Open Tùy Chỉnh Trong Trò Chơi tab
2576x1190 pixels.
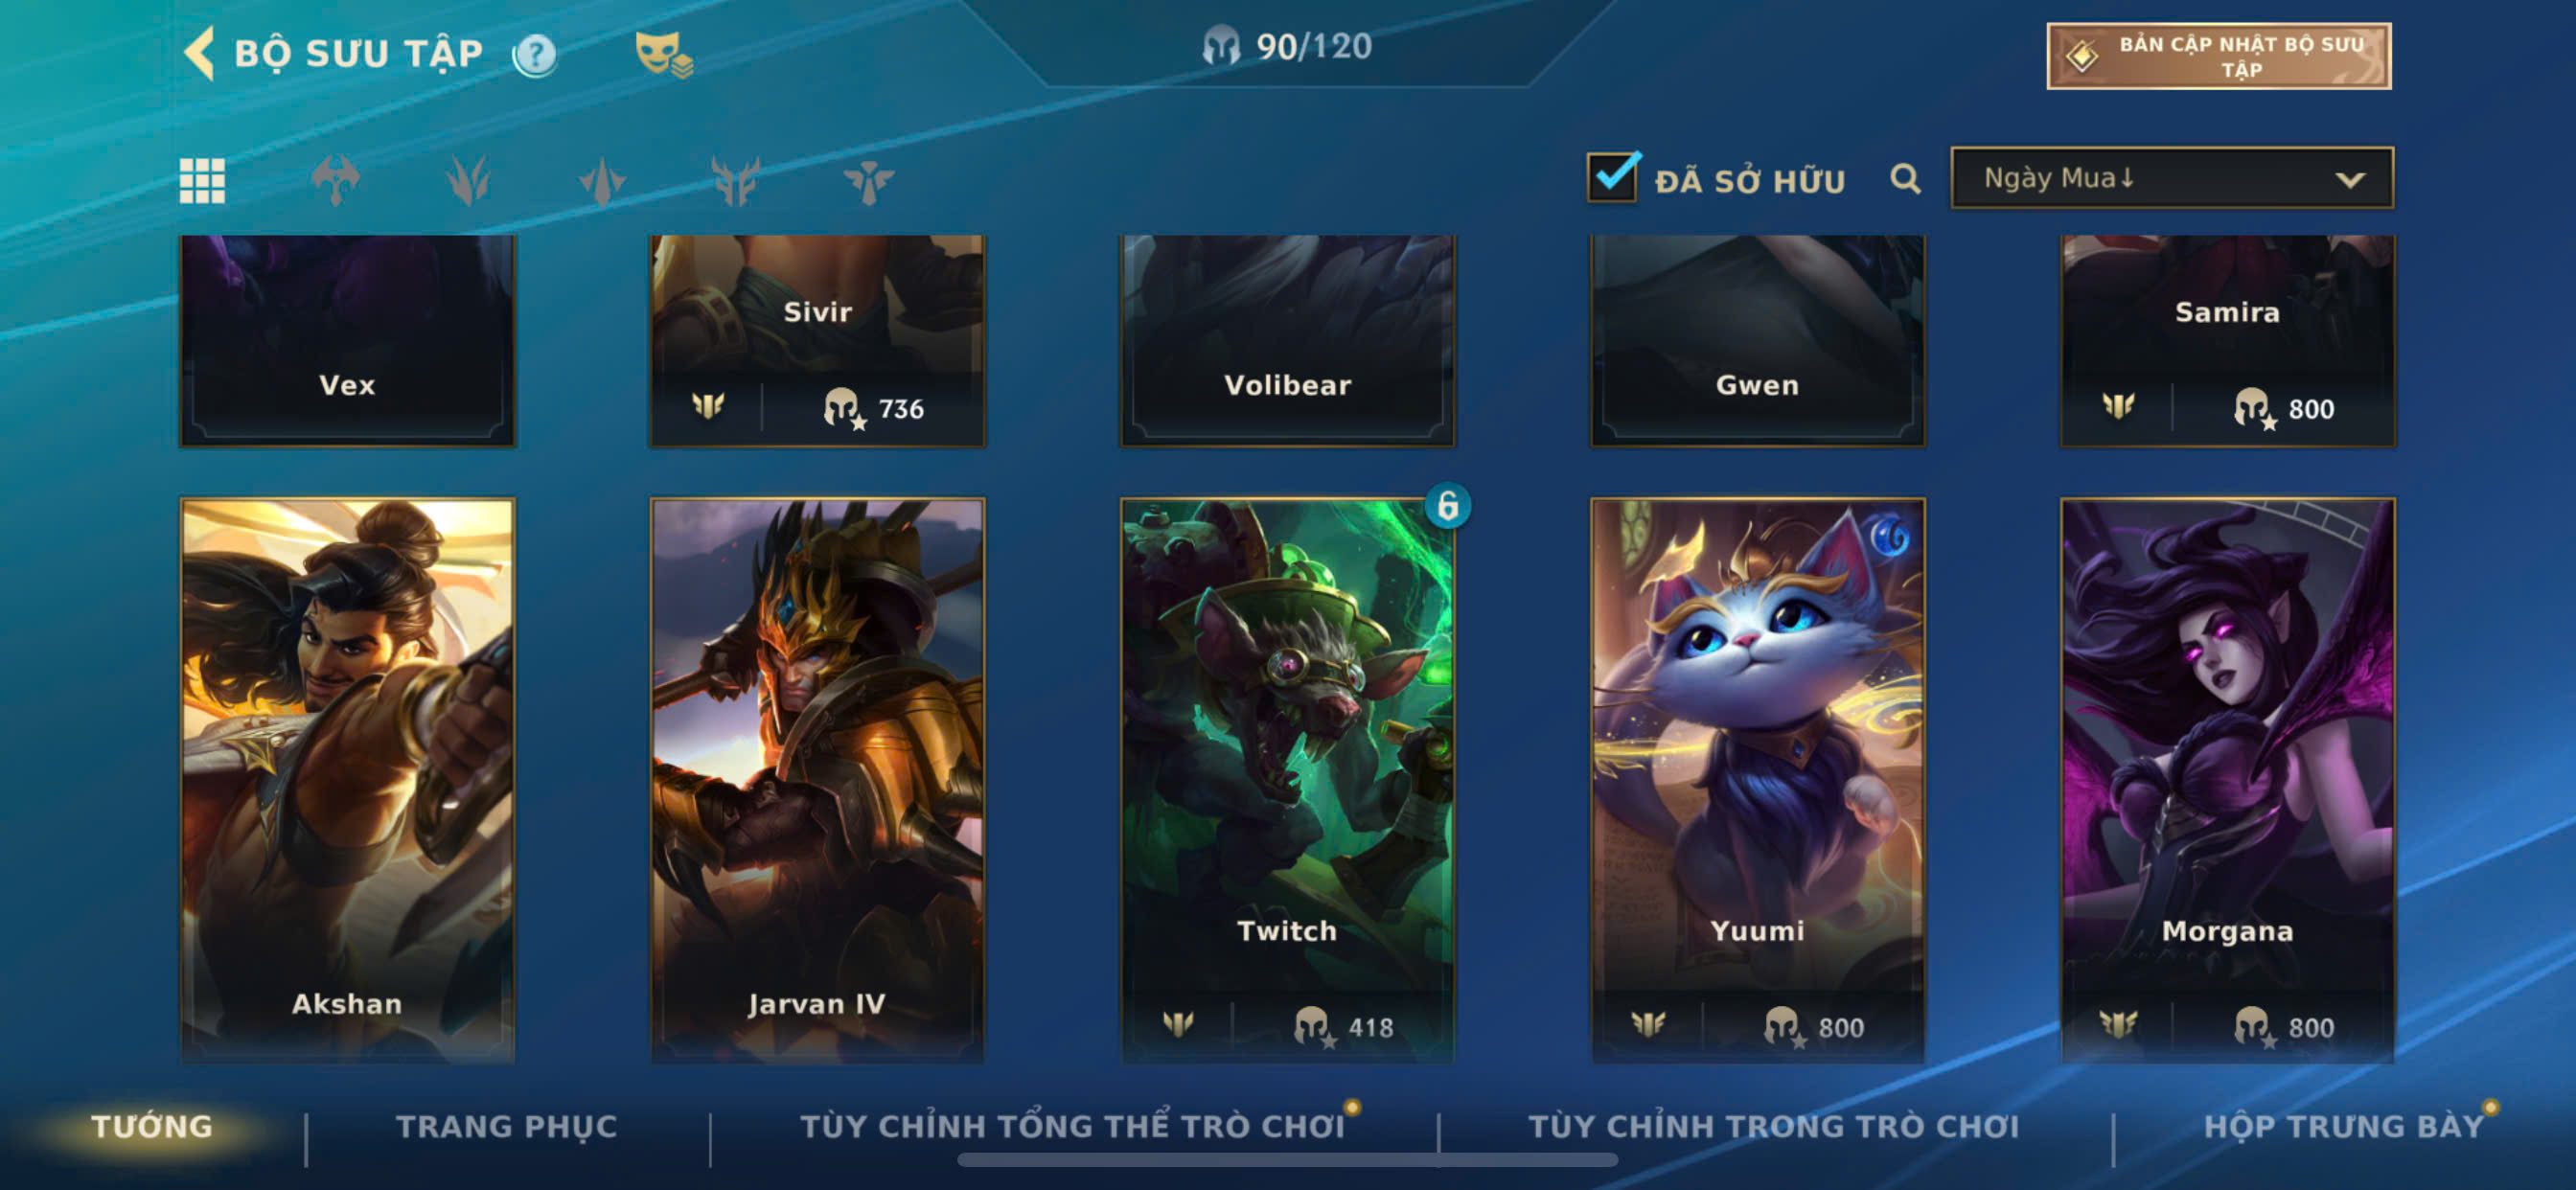pos(1773,1126)
